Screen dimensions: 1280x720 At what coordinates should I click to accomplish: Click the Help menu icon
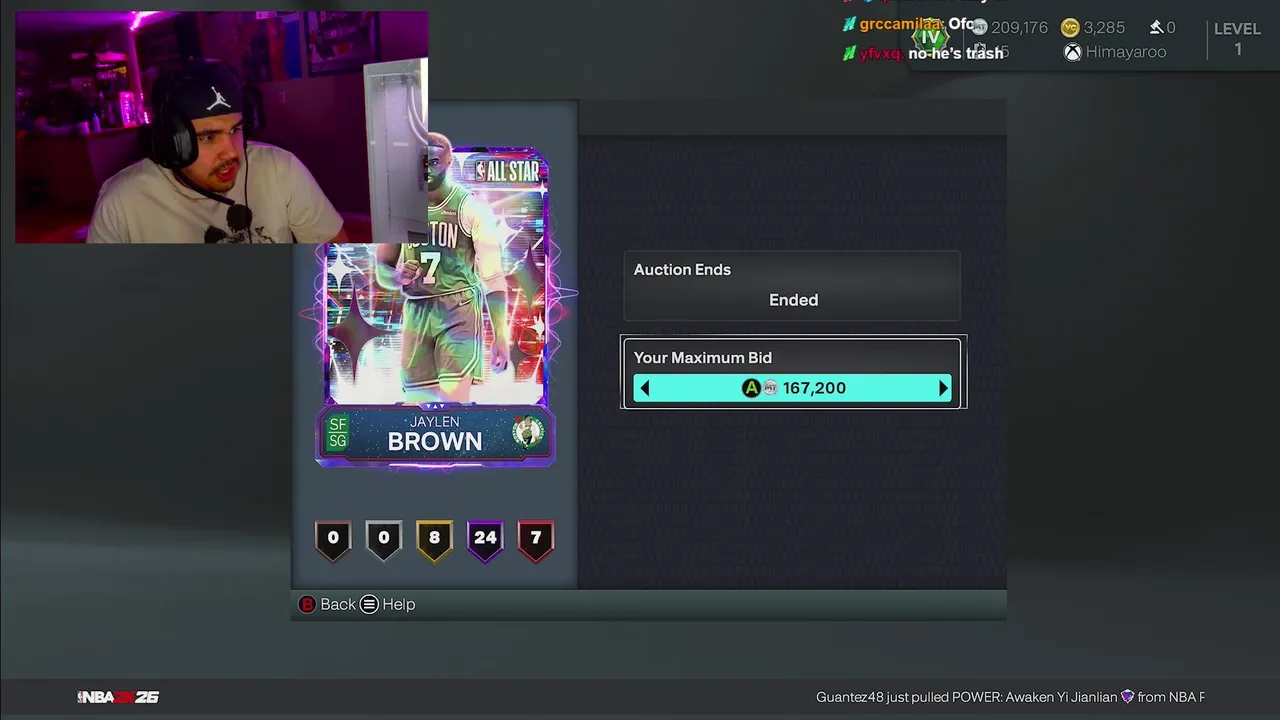tap(369, 604)
